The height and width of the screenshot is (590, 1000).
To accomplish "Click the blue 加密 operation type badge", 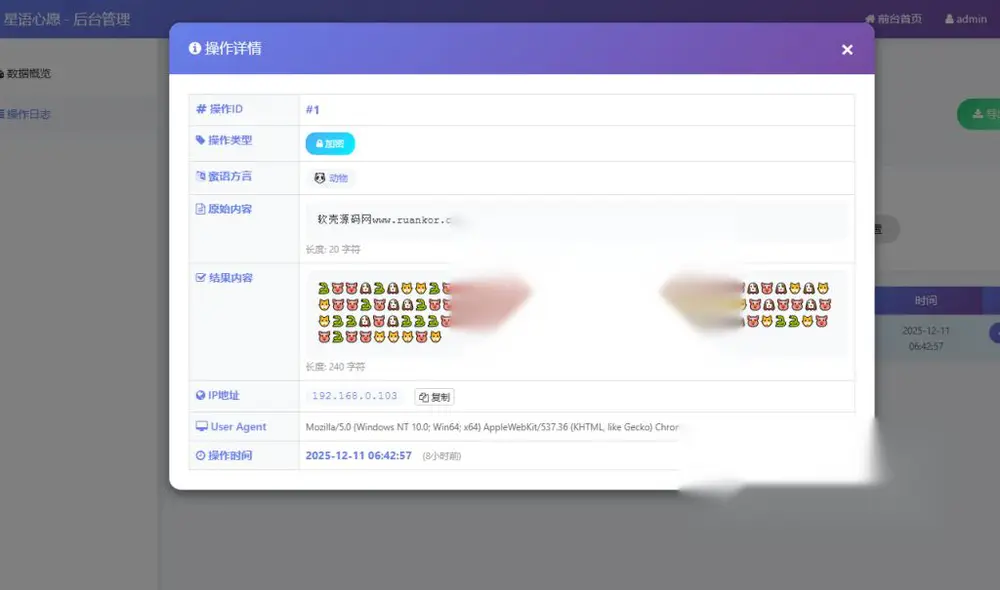I will pos(330,144).
